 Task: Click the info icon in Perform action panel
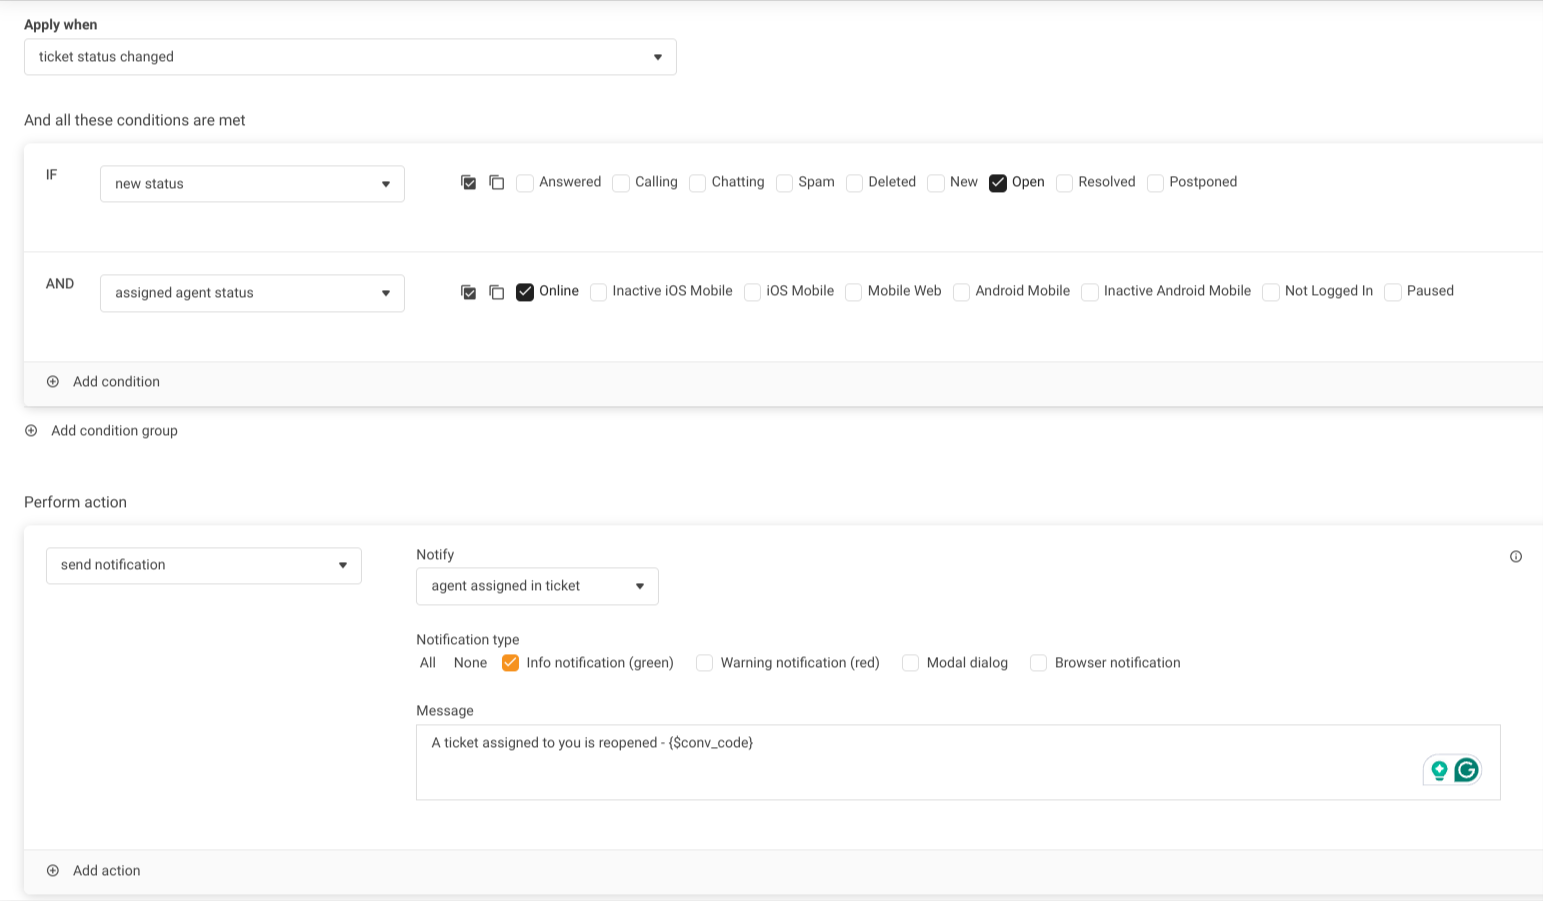(1515, 557)
